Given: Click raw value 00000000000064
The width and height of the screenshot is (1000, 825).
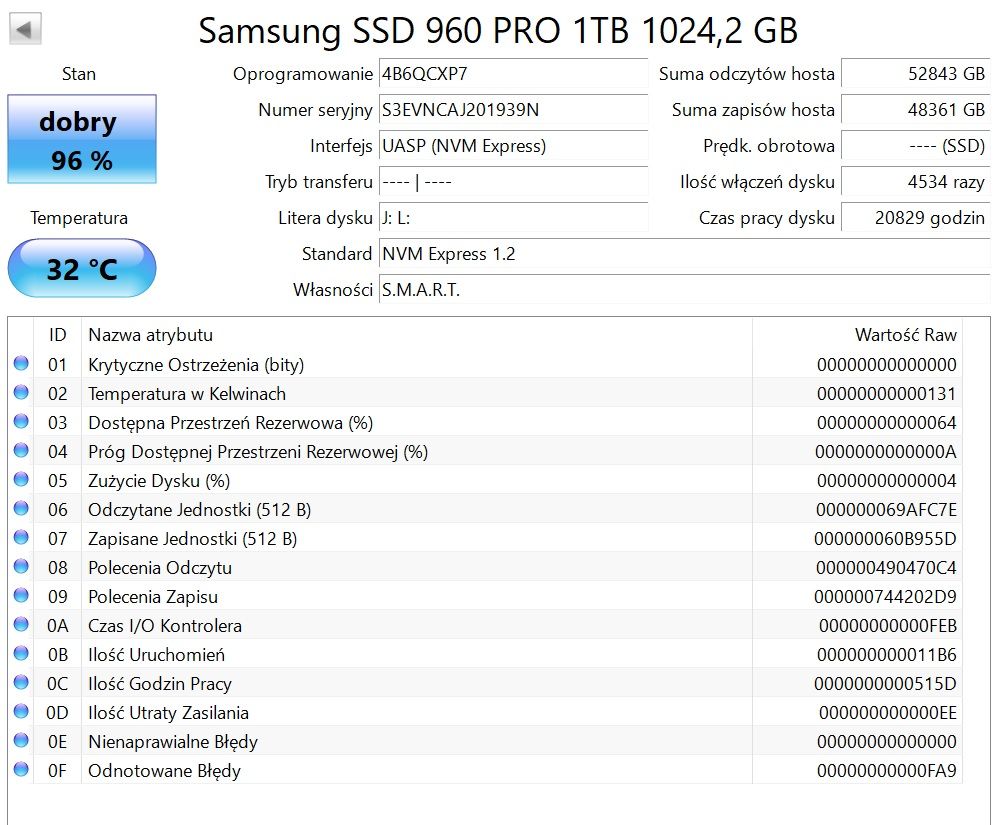Looking at the screenshot, I should (886, 422).
